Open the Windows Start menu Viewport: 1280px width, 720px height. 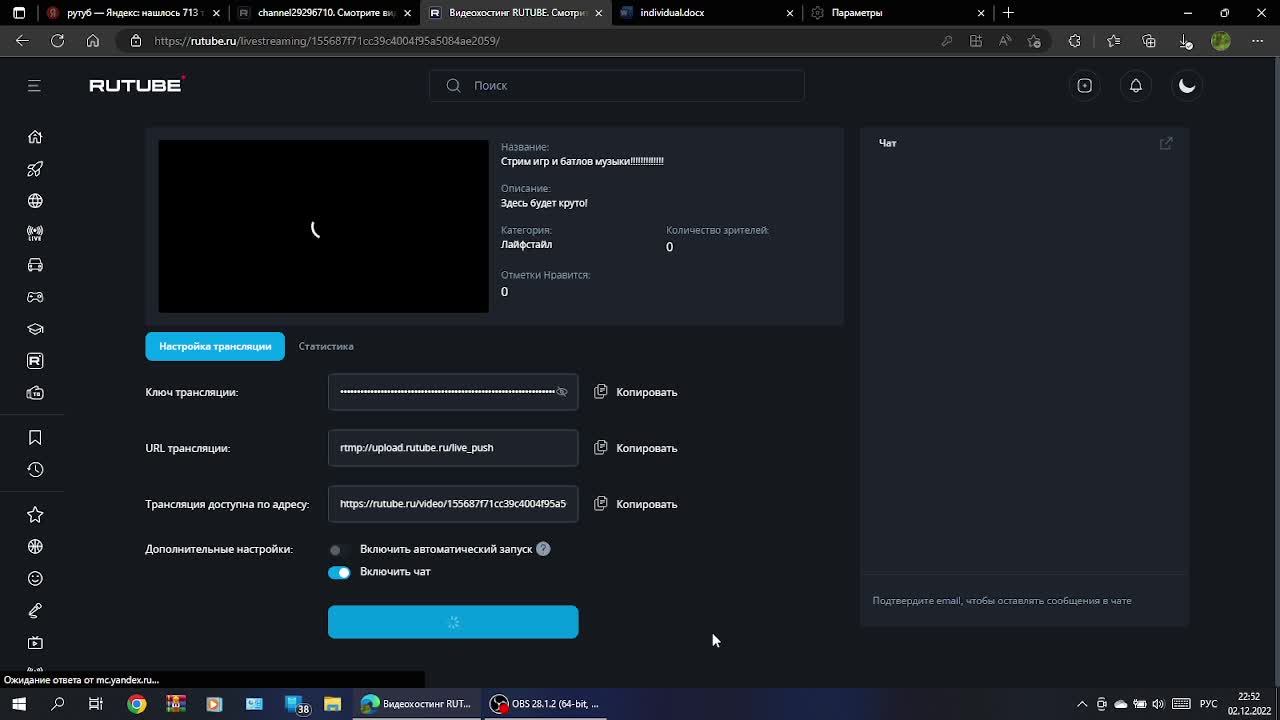[19, 704]
